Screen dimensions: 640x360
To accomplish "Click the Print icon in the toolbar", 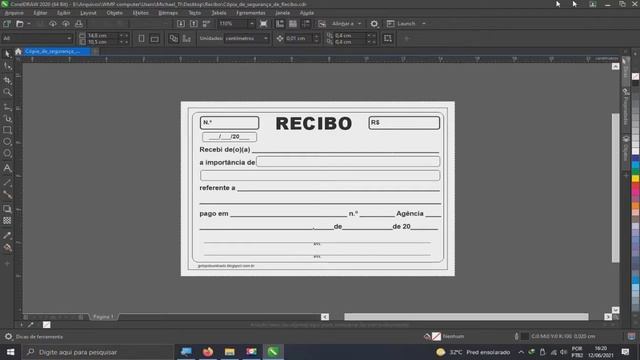I will [x=79, y=24].
